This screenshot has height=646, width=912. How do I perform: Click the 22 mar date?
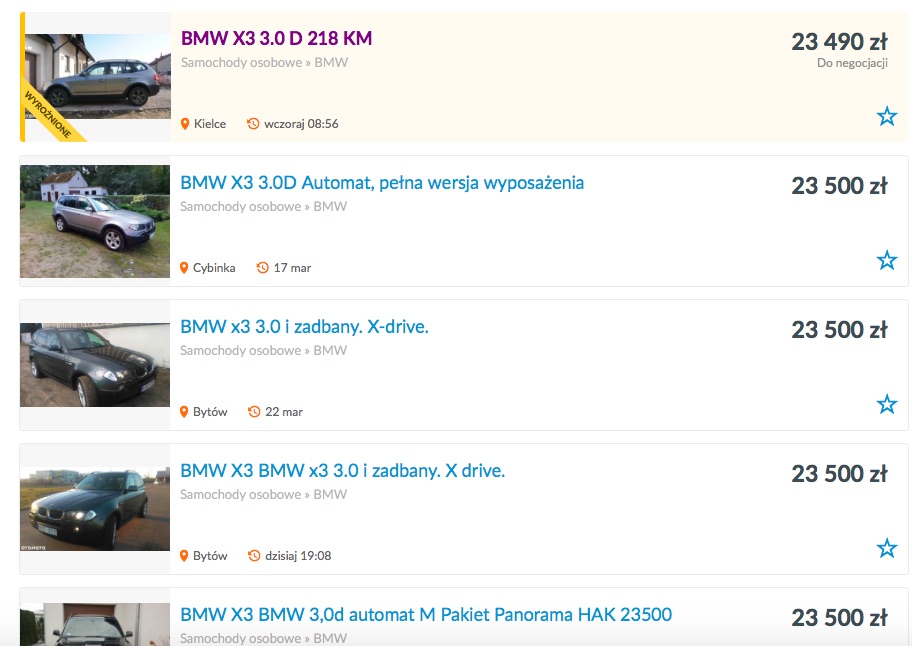coord(284,412)
